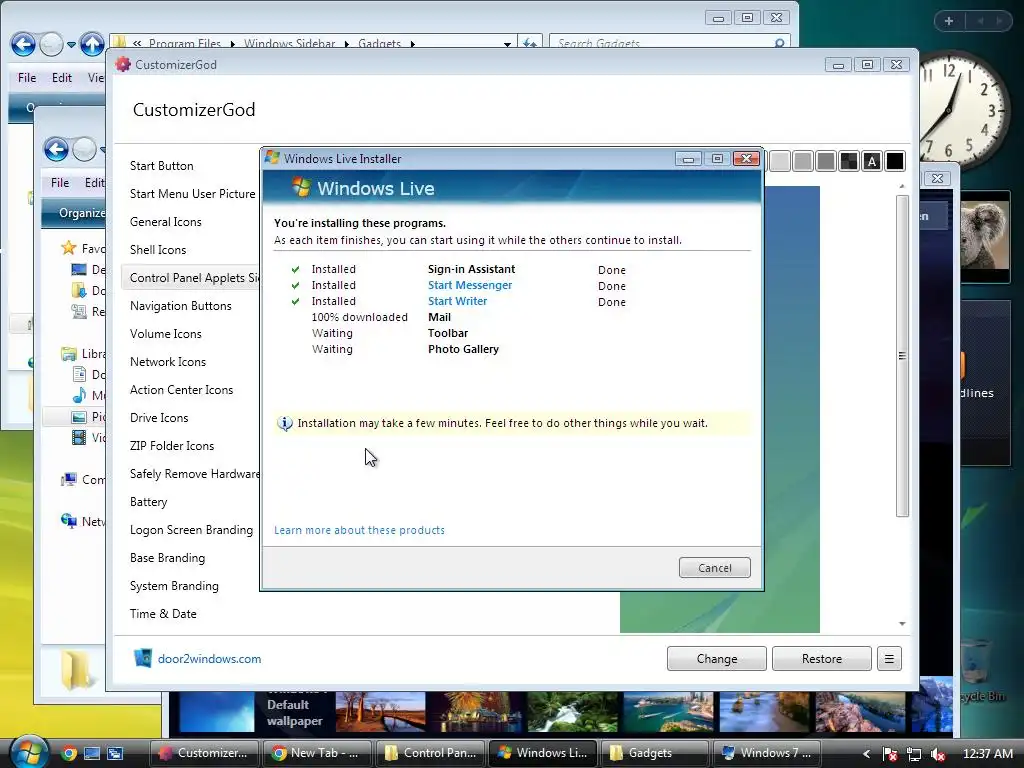Select Base Branding category
The image size is (1024, 768).
[167, 558]
